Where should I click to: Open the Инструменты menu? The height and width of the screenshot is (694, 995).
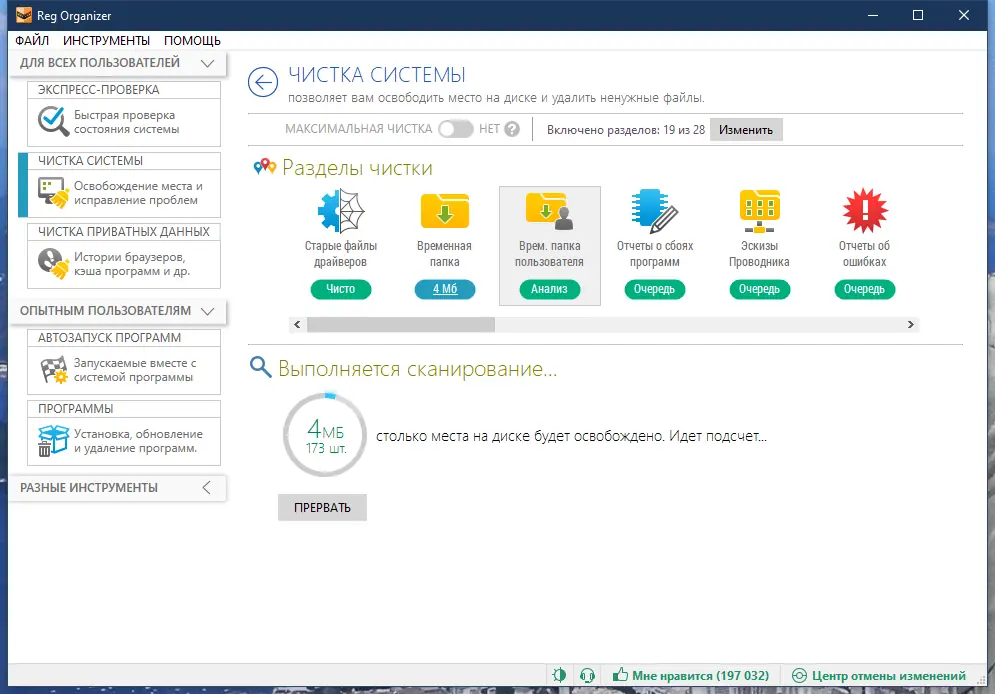pos(107,41)
